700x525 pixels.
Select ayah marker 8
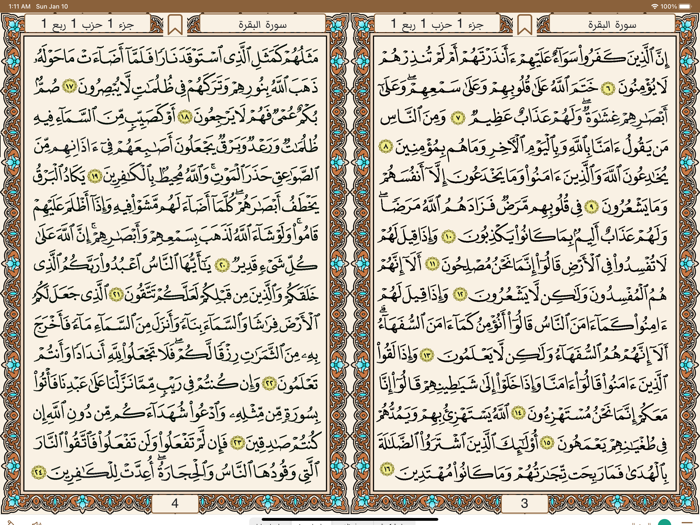click(386, 146)
